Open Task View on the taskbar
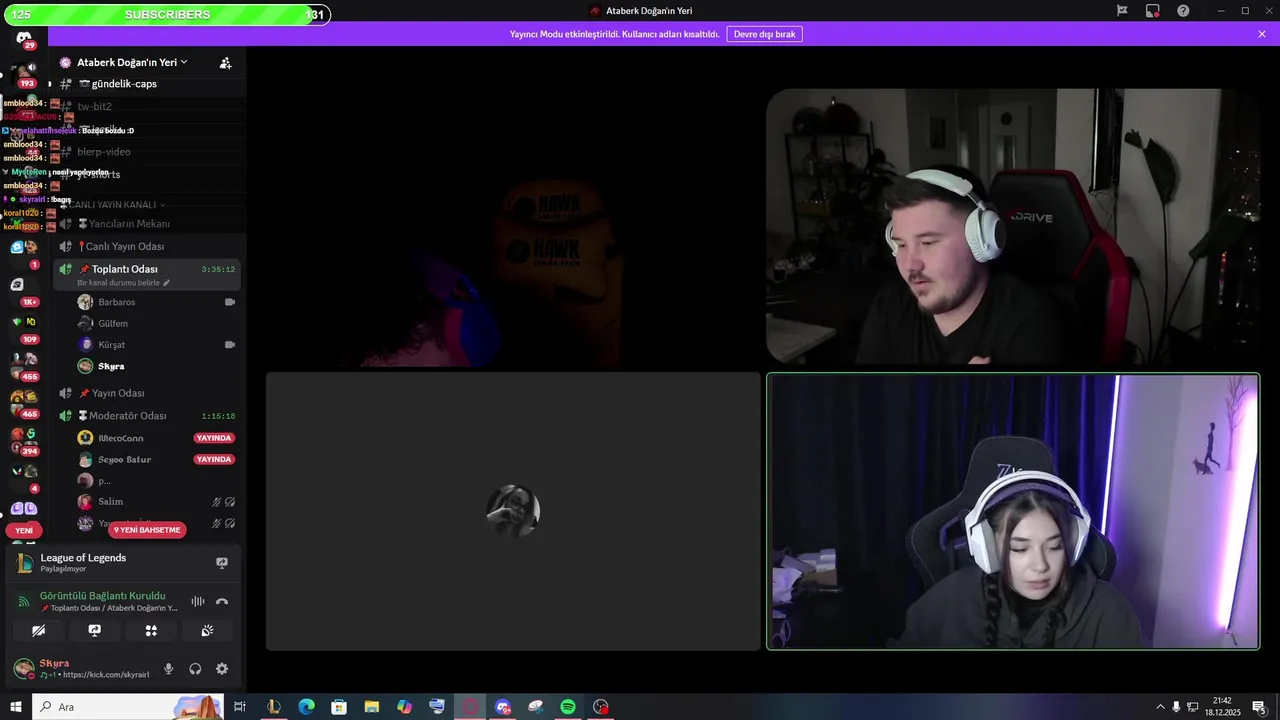The width and height of the screenshot is (1280, 720). 240,707
